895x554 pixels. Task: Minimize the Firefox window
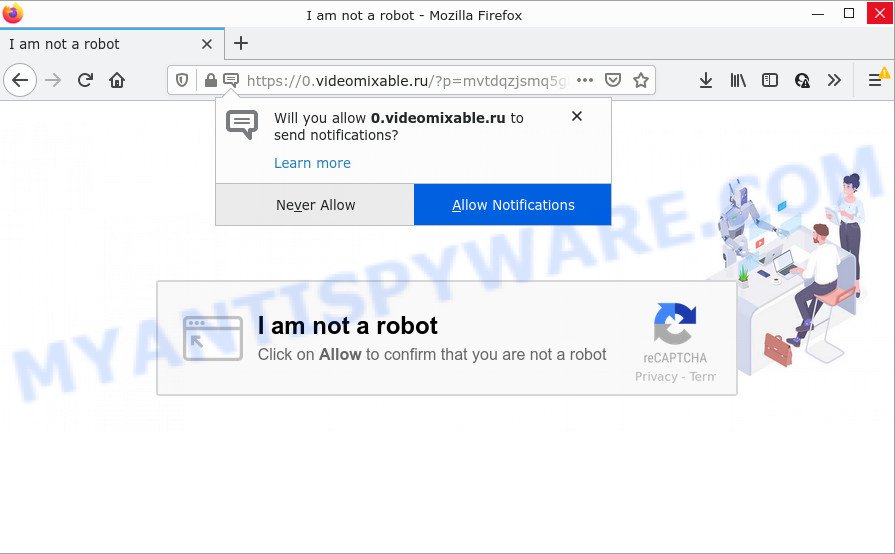click(818, 14)
